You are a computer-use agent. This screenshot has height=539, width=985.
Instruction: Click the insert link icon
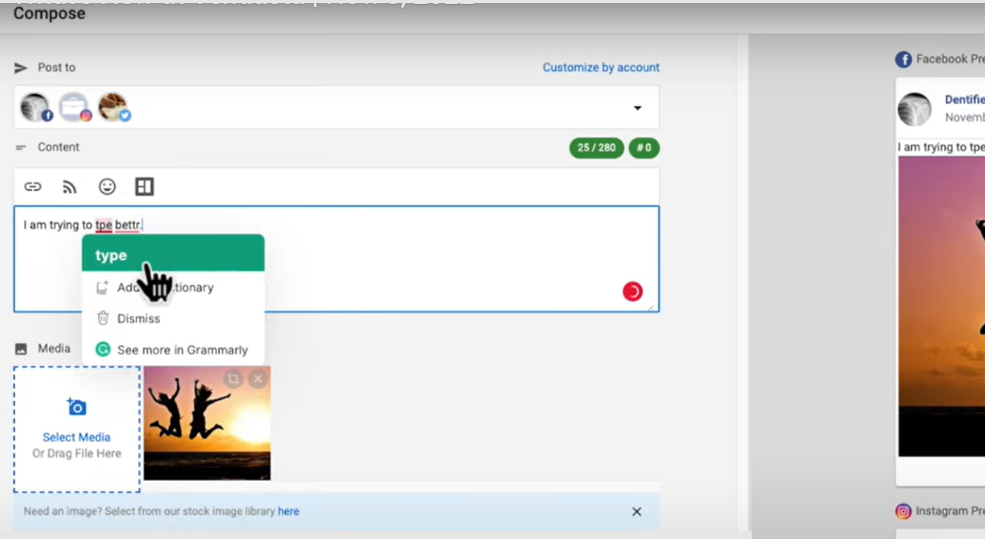tap(33, 187)
